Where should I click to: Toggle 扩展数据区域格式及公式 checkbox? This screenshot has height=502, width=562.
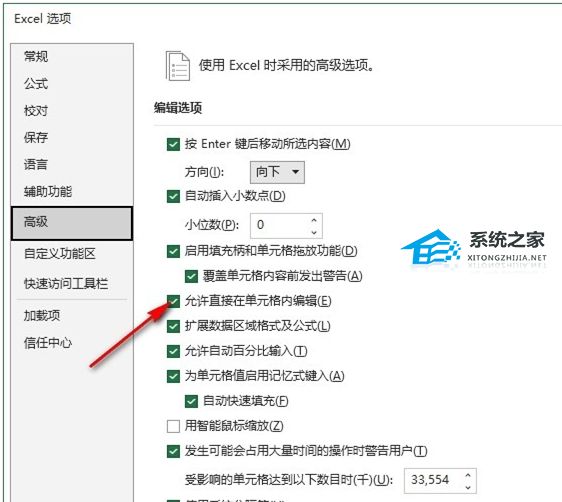(x=173, y=326)
